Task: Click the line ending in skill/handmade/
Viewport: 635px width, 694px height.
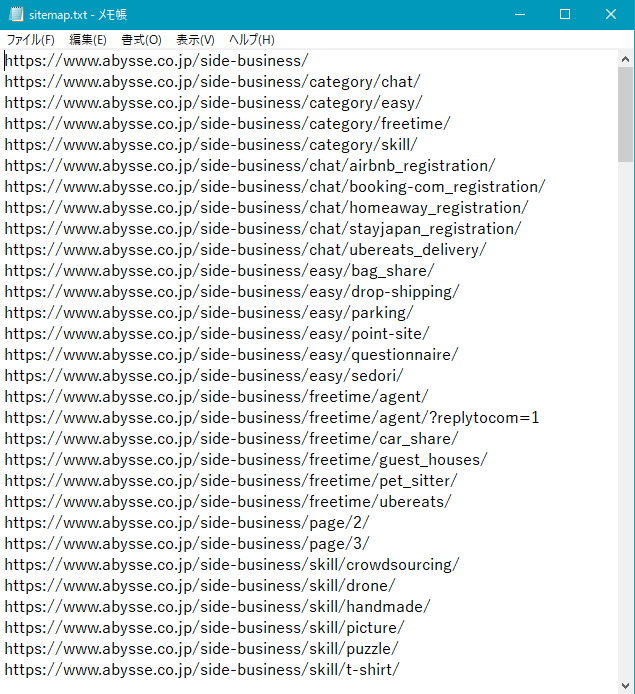Action: pyautogui.click(x=217, y=607)
